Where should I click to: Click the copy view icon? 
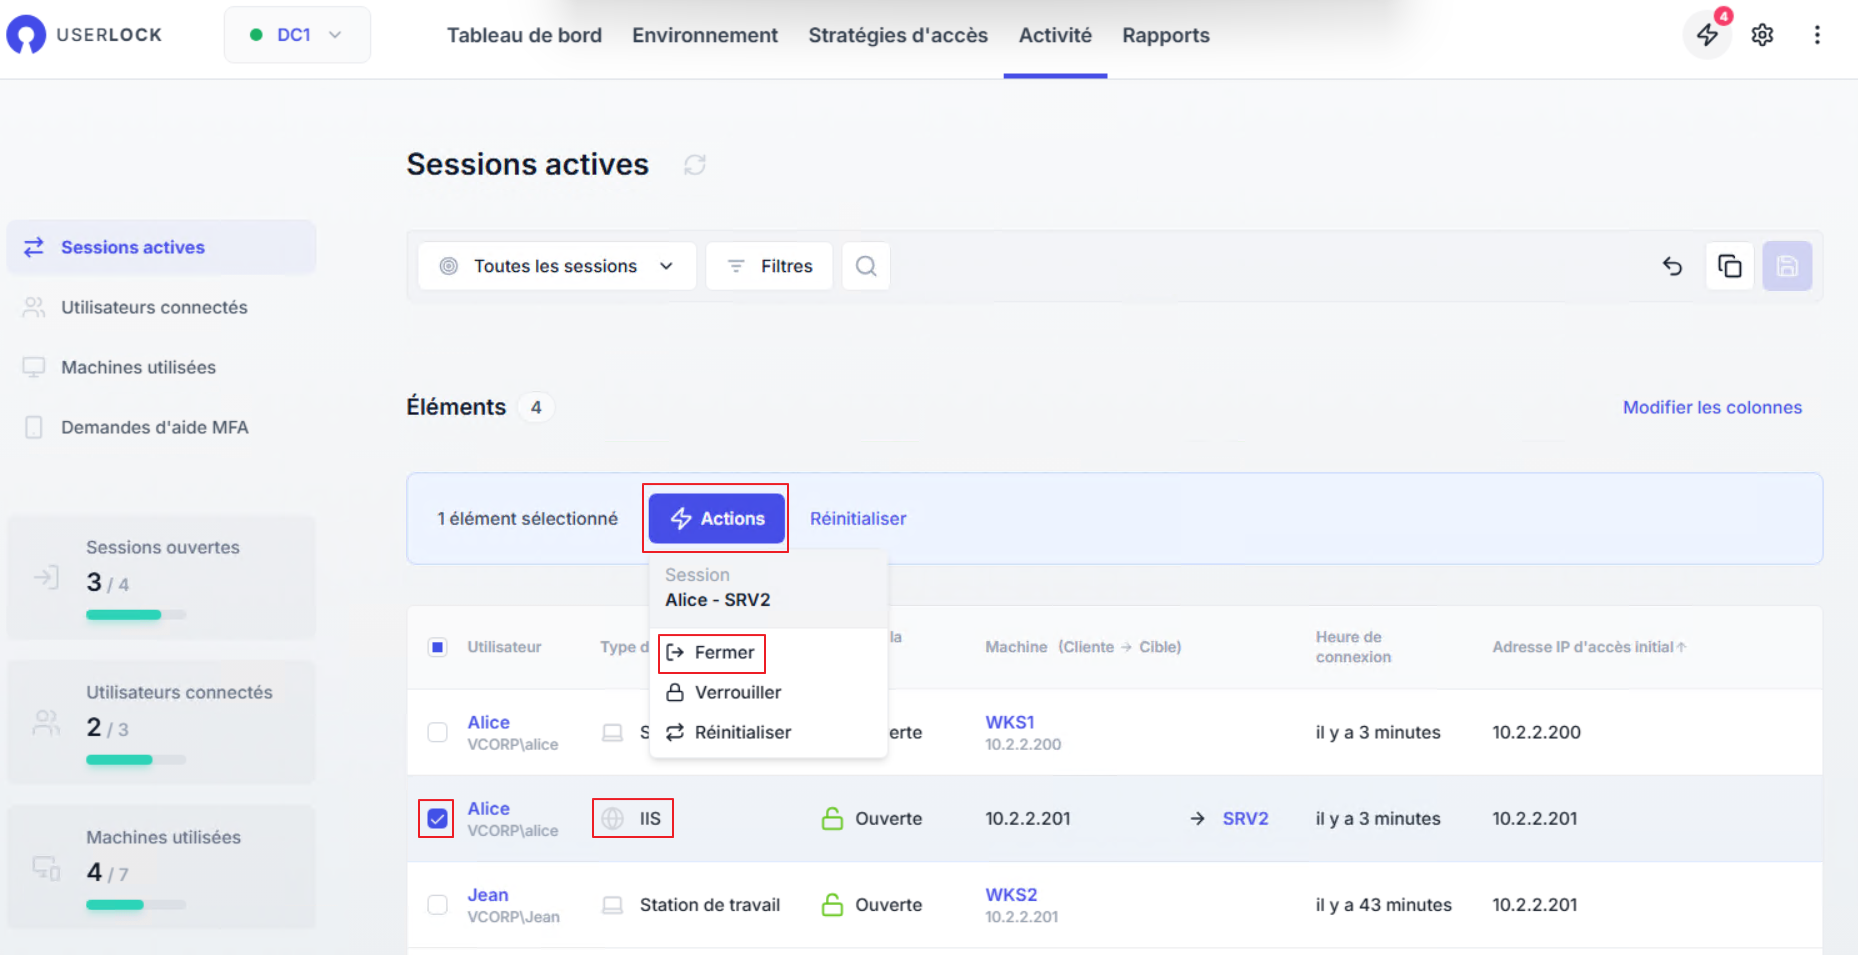(1729, 266)
